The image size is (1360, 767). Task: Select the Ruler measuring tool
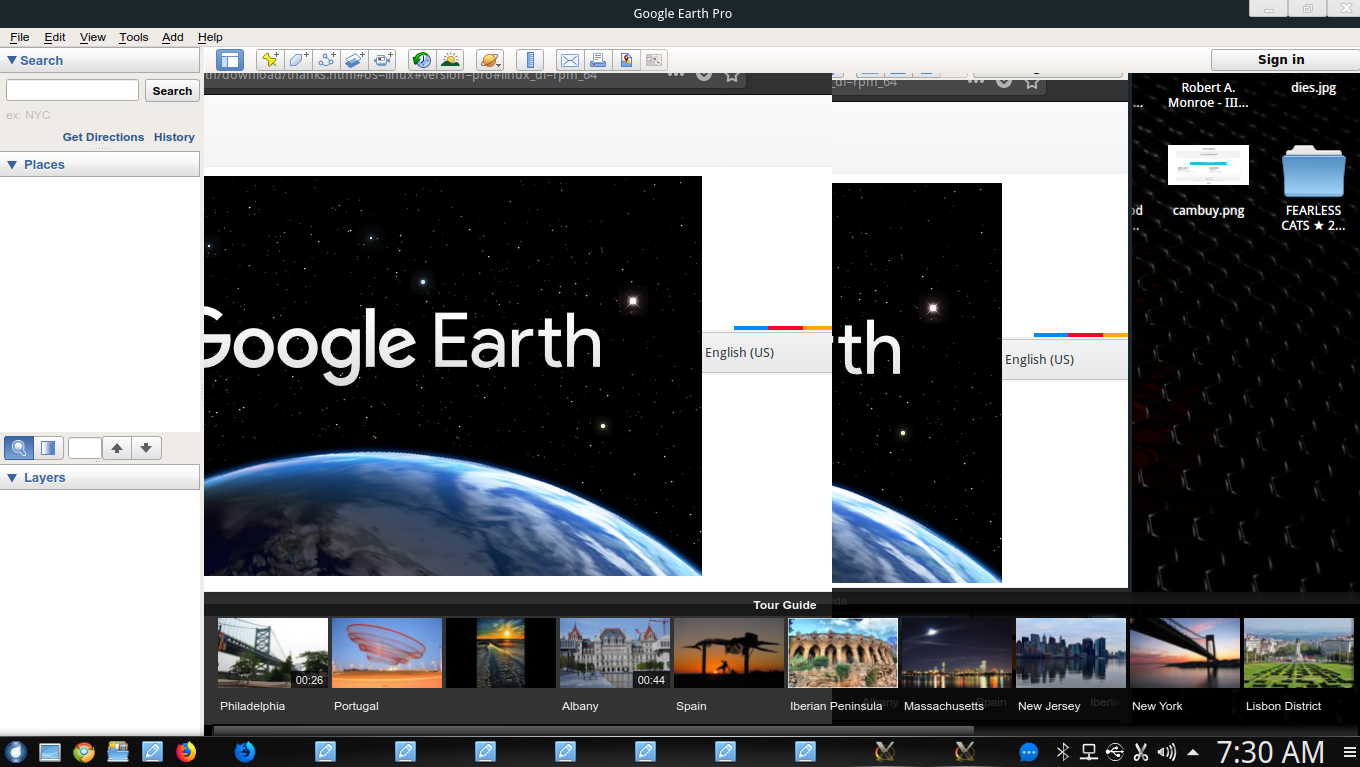530,60
